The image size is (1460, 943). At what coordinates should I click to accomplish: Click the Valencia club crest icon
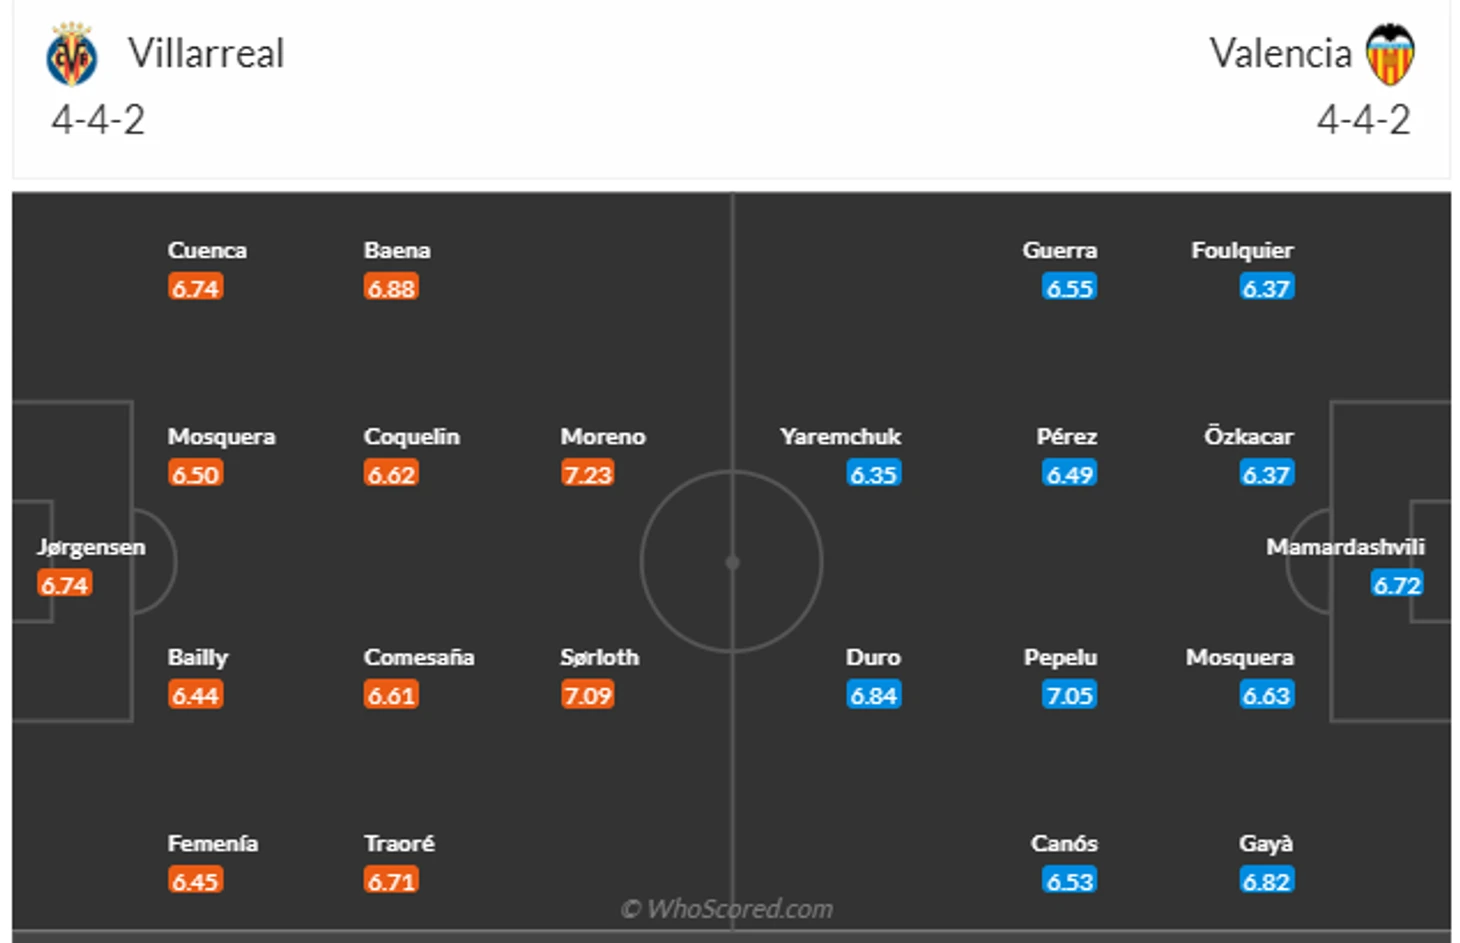coord(1390,54)
